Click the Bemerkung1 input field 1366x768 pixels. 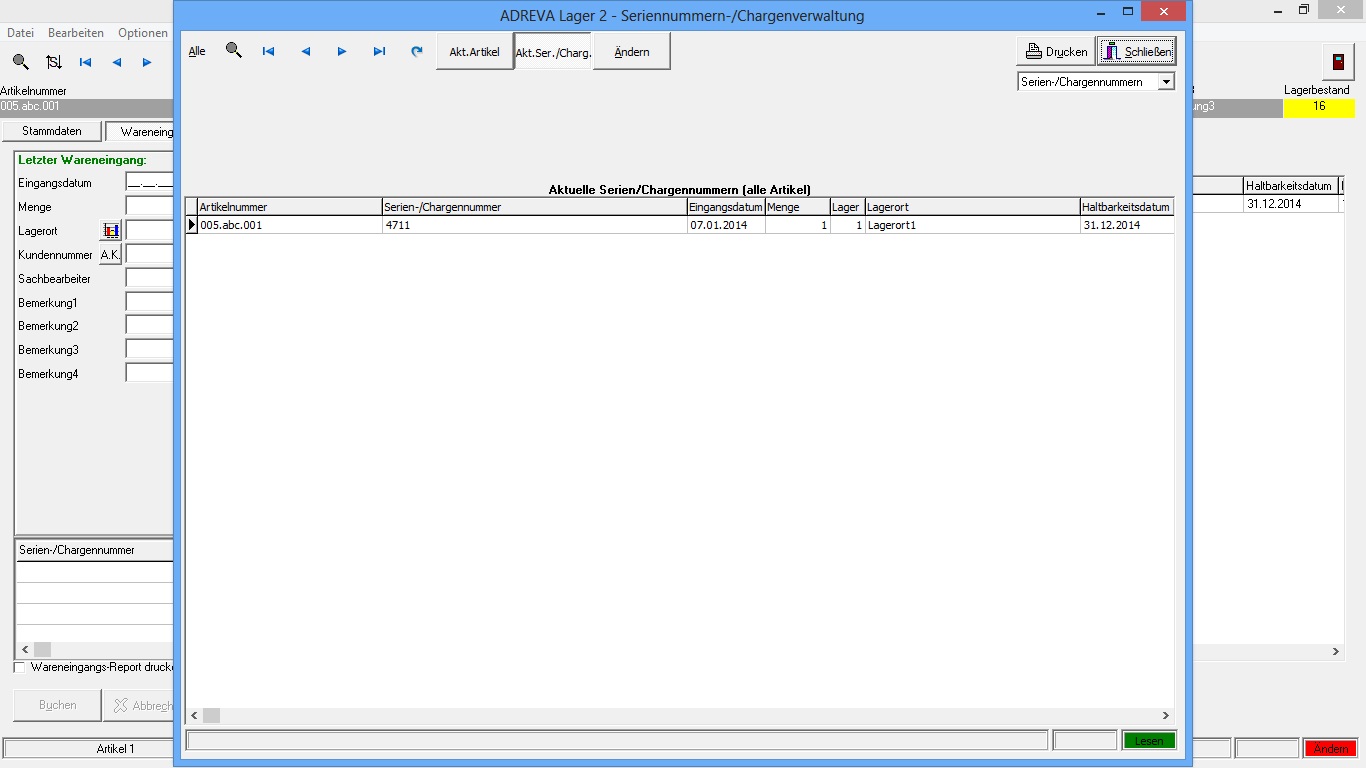click(149, 302)
